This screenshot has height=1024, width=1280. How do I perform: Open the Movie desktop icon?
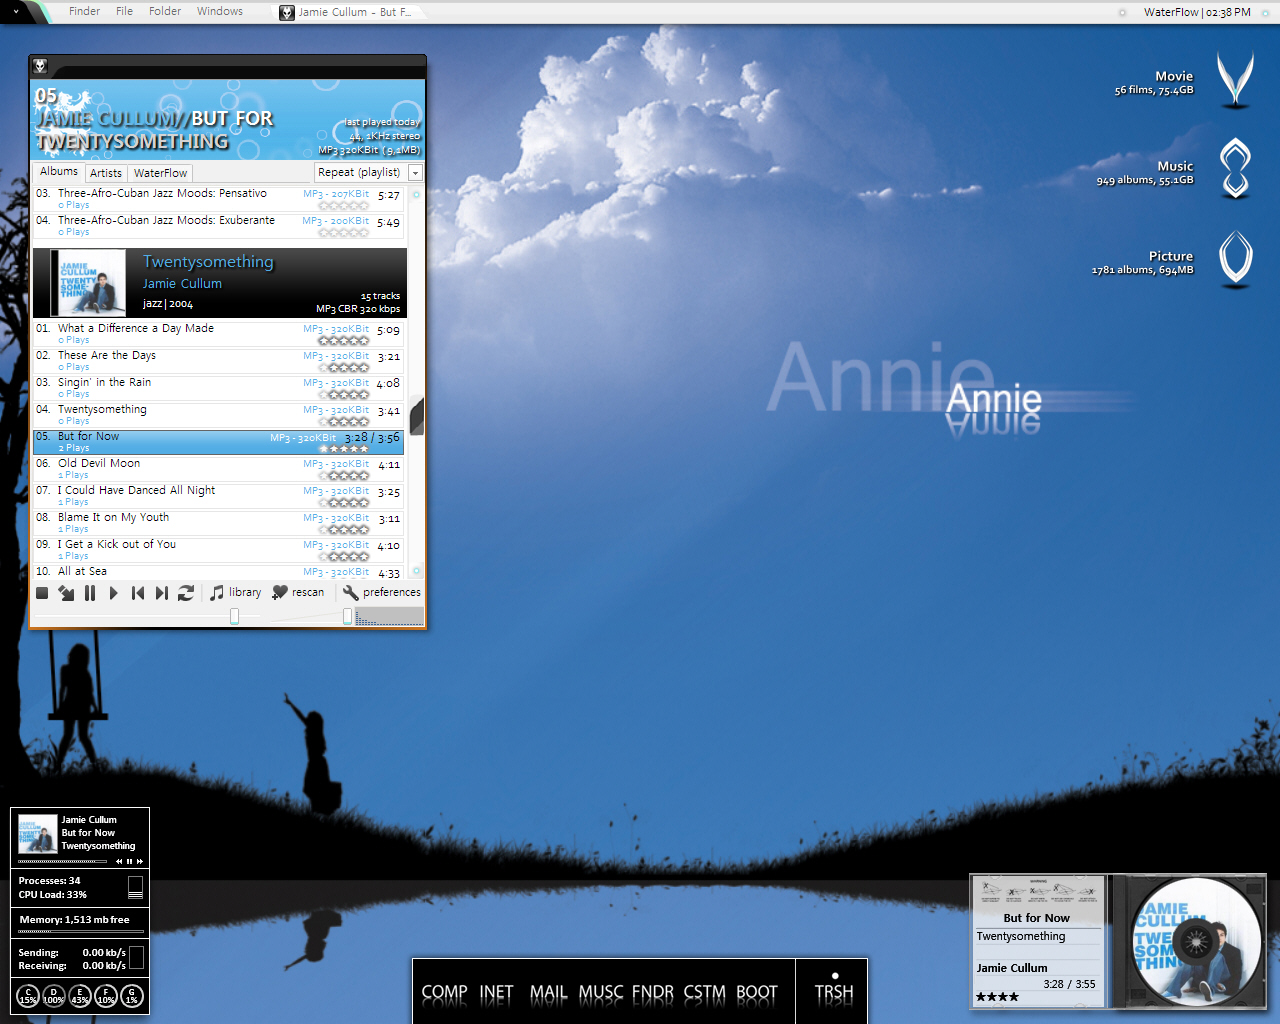(x=1235, y=79)
